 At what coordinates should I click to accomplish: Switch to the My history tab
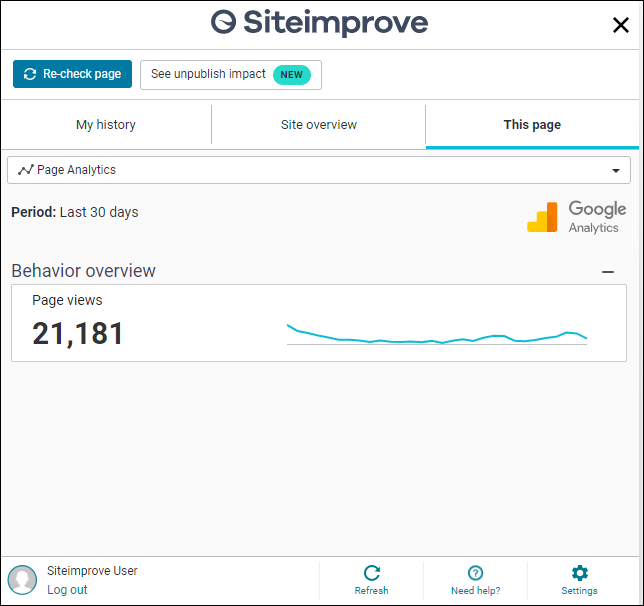tap(106, 124)
